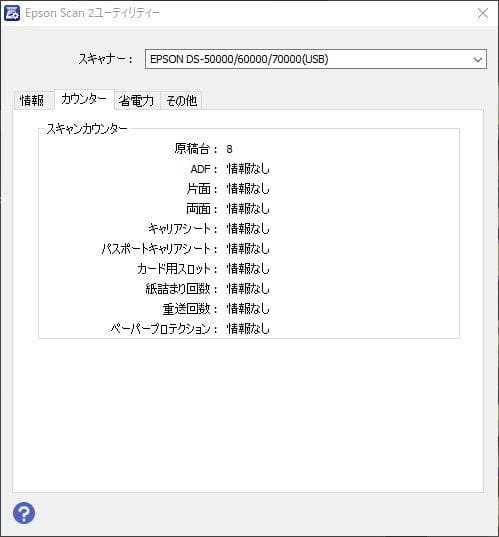Viewport: 499px width, 537px height.
Task: Click the blue help question mark icon
Action: (x=24, y=513)
